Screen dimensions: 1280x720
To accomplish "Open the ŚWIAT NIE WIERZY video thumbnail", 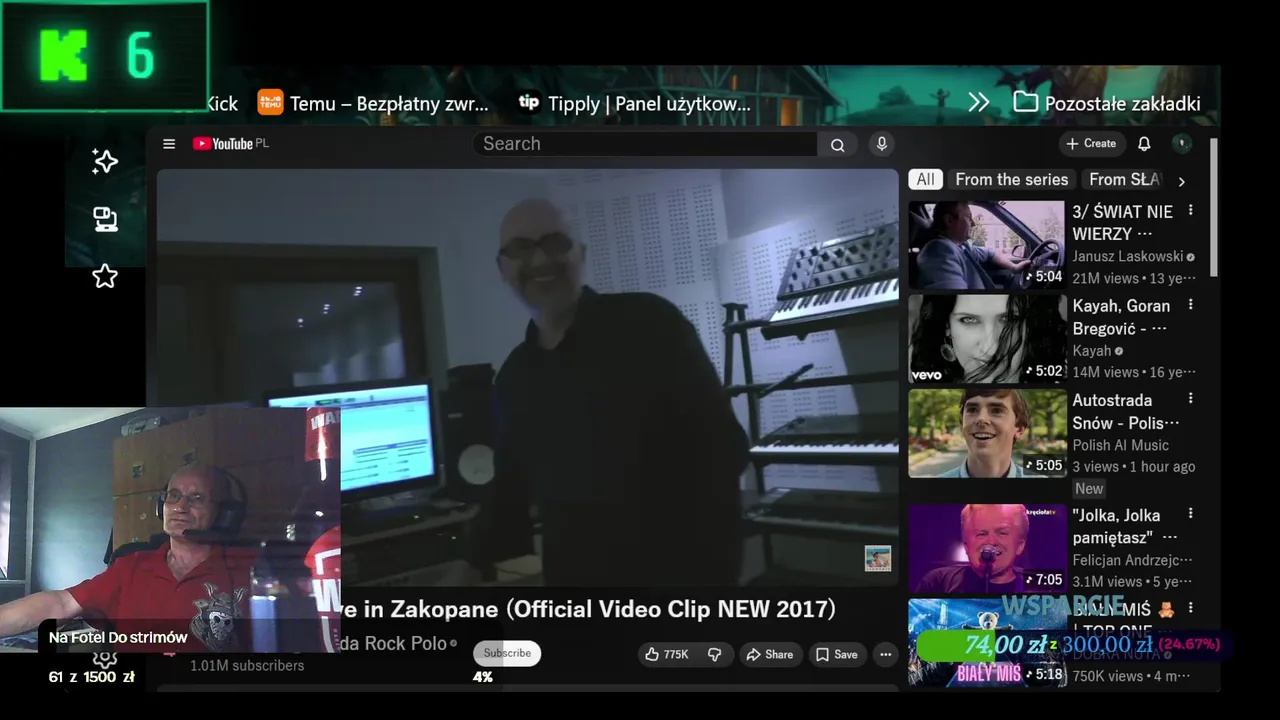I will [x=986, y=245].
